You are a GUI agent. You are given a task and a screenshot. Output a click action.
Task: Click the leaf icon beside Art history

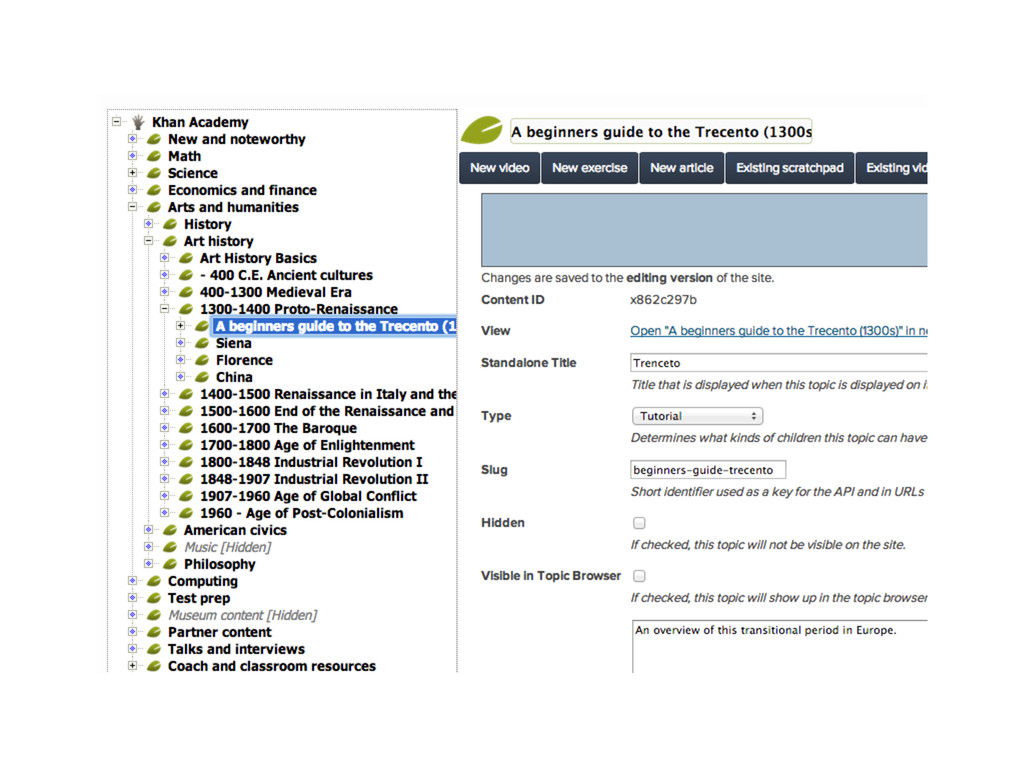tap(170, 241)
